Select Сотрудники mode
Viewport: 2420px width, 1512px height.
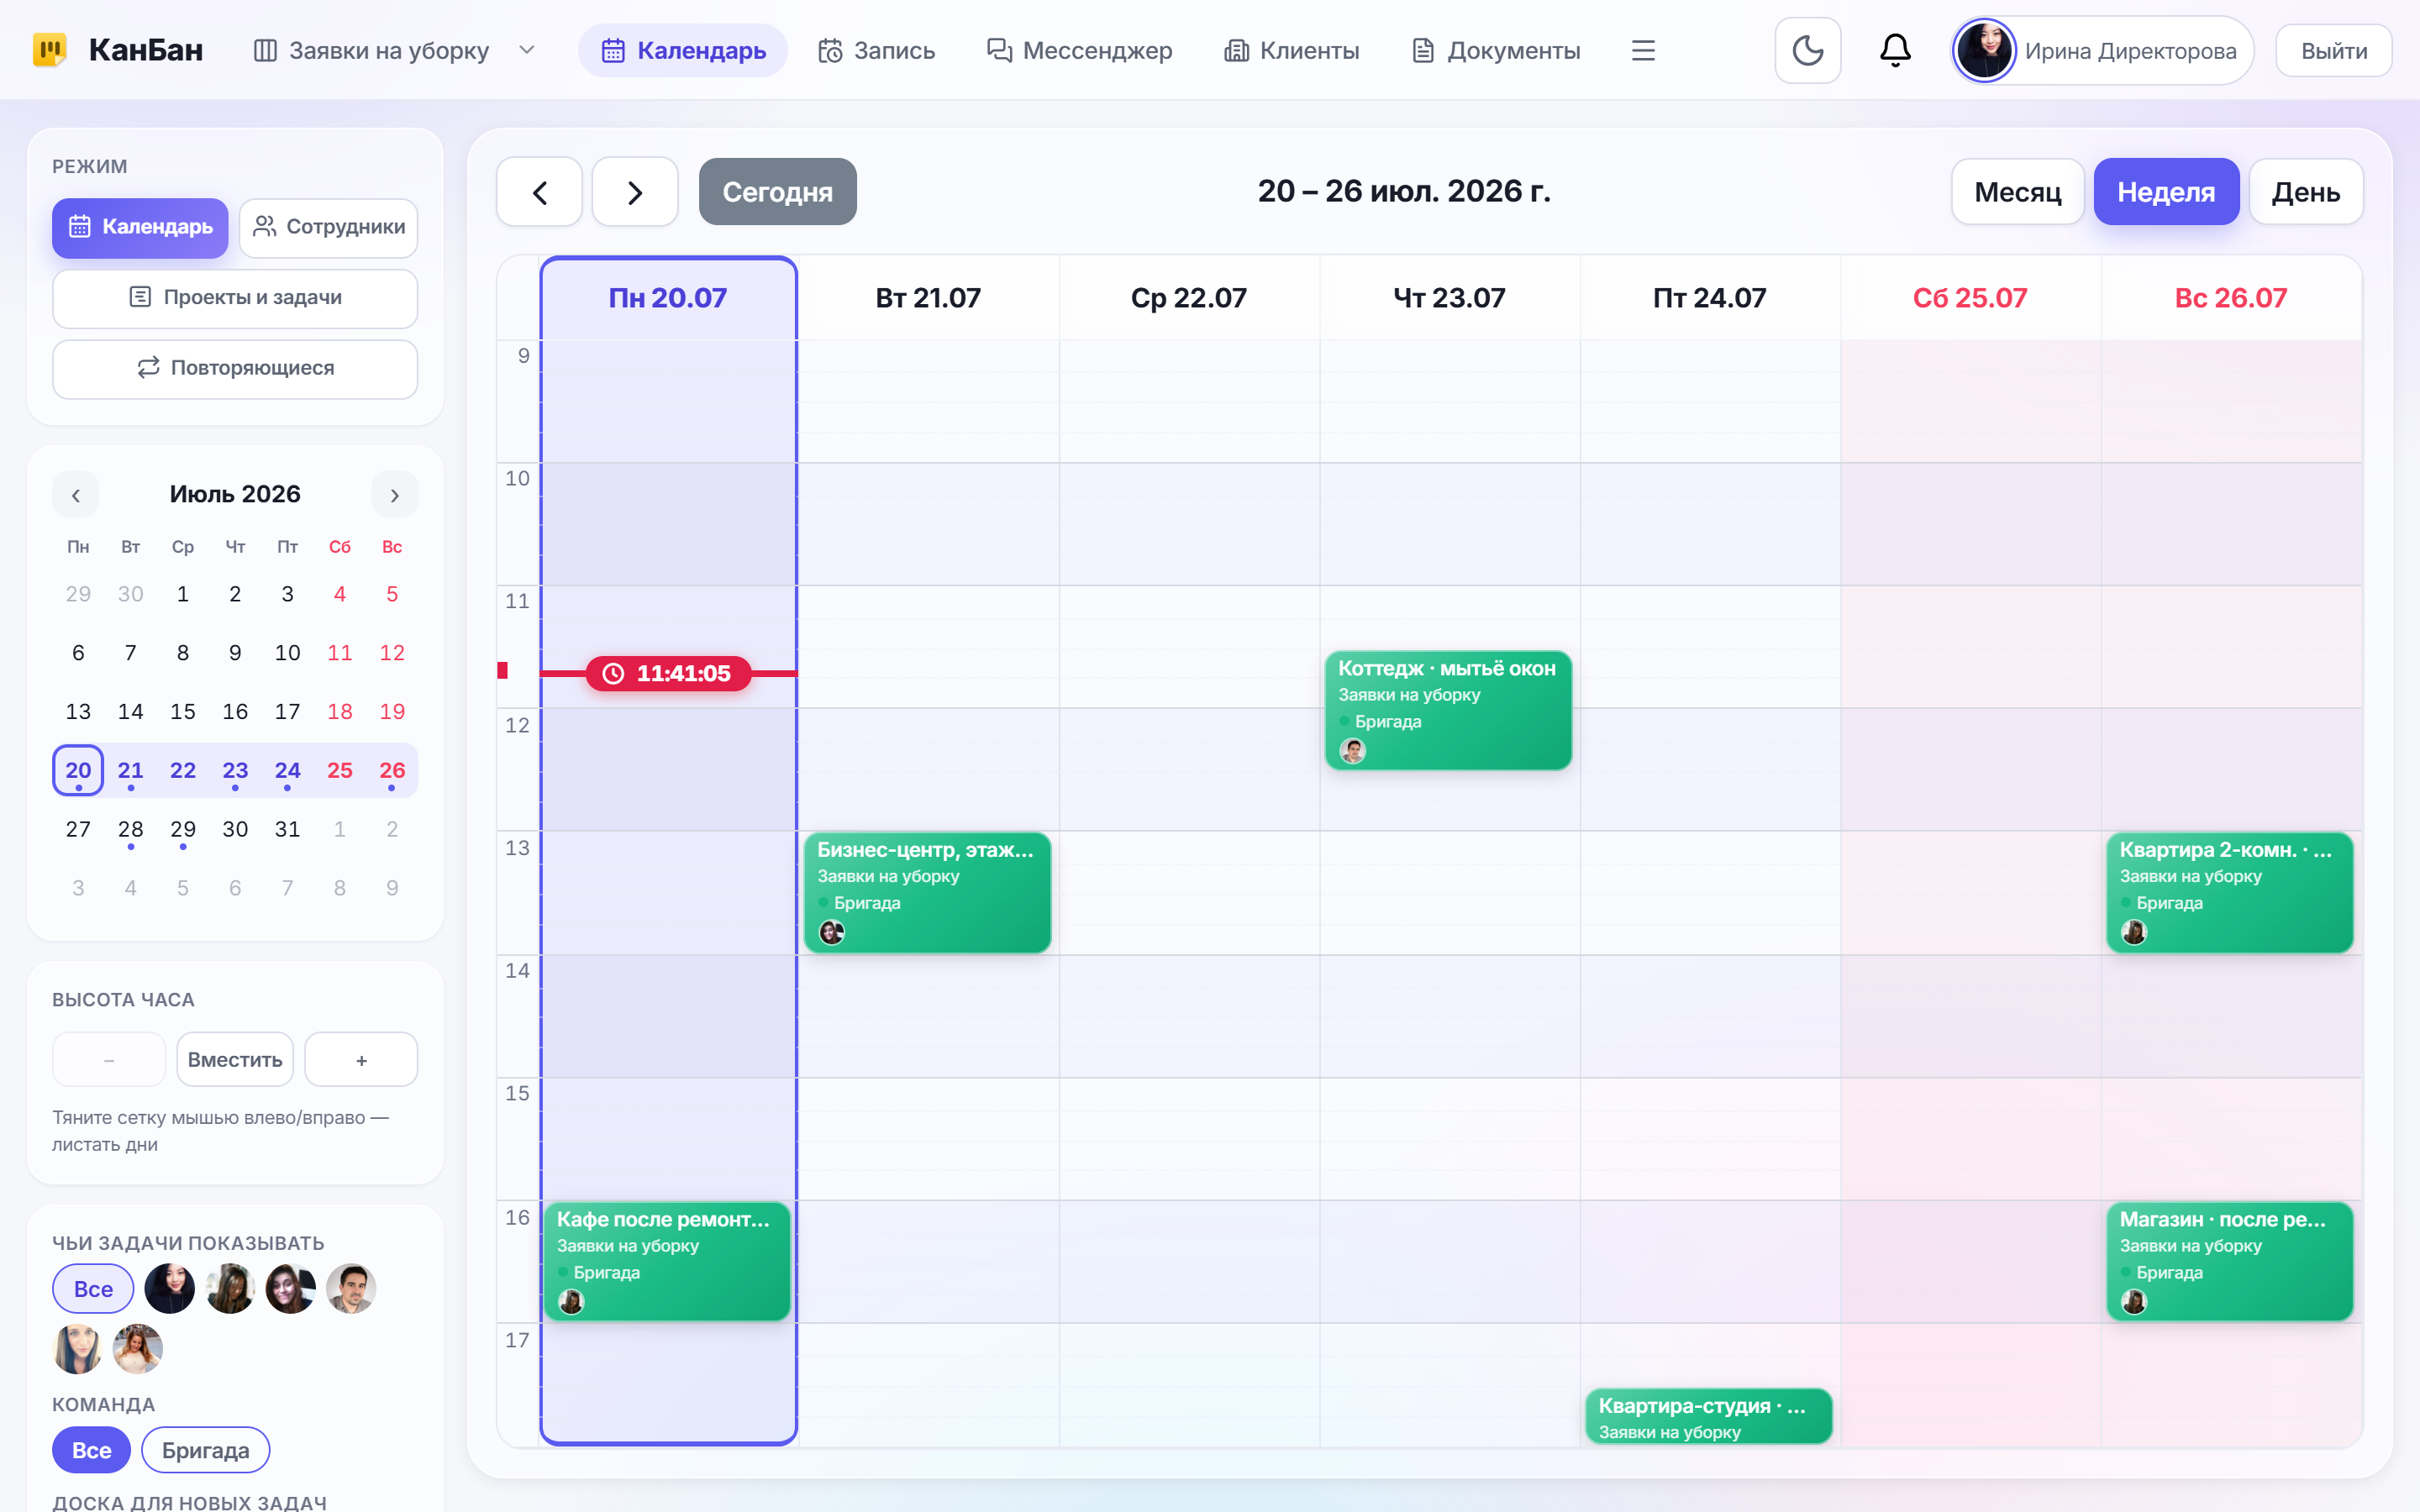(x=329, y=227)
